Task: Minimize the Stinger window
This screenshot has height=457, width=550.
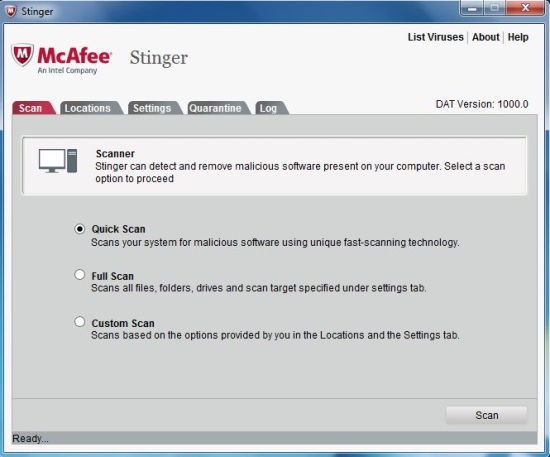Action: coord(472,8)
